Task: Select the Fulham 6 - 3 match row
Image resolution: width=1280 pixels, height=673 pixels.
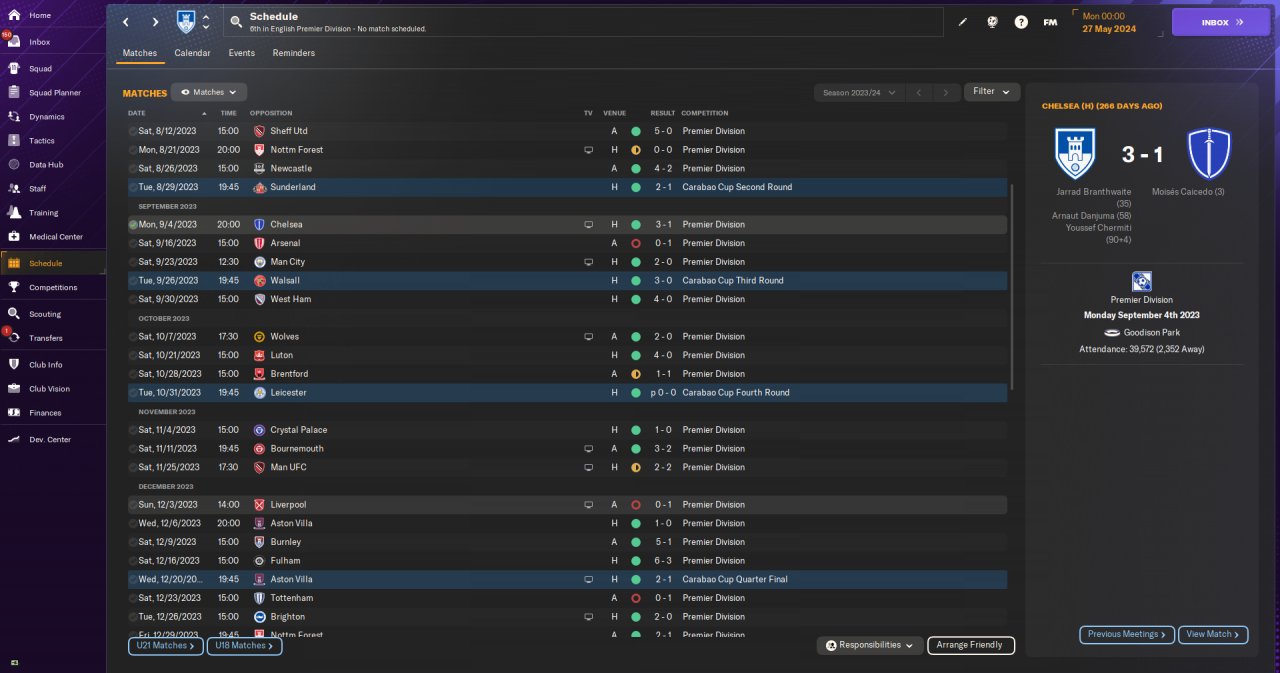Action: point(565,561)
